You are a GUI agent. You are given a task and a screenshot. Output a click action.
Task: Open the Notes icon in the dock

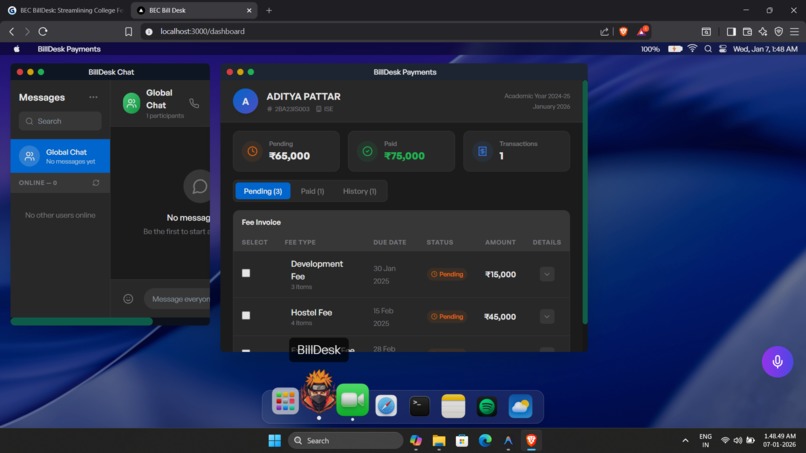(453, 406)
